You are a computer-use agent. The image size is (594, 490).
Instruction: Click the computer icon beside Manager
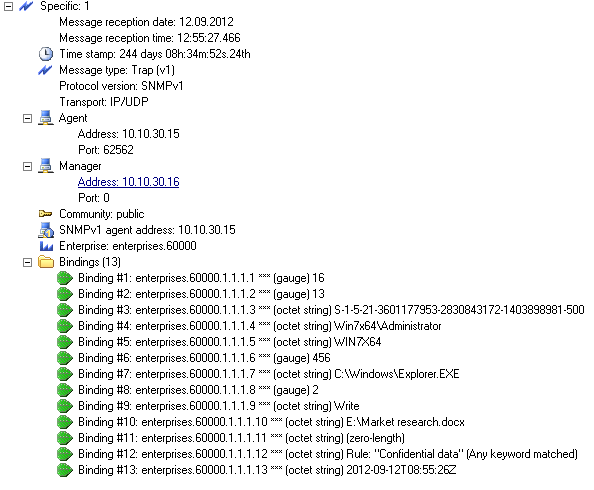tap(46, 166)
